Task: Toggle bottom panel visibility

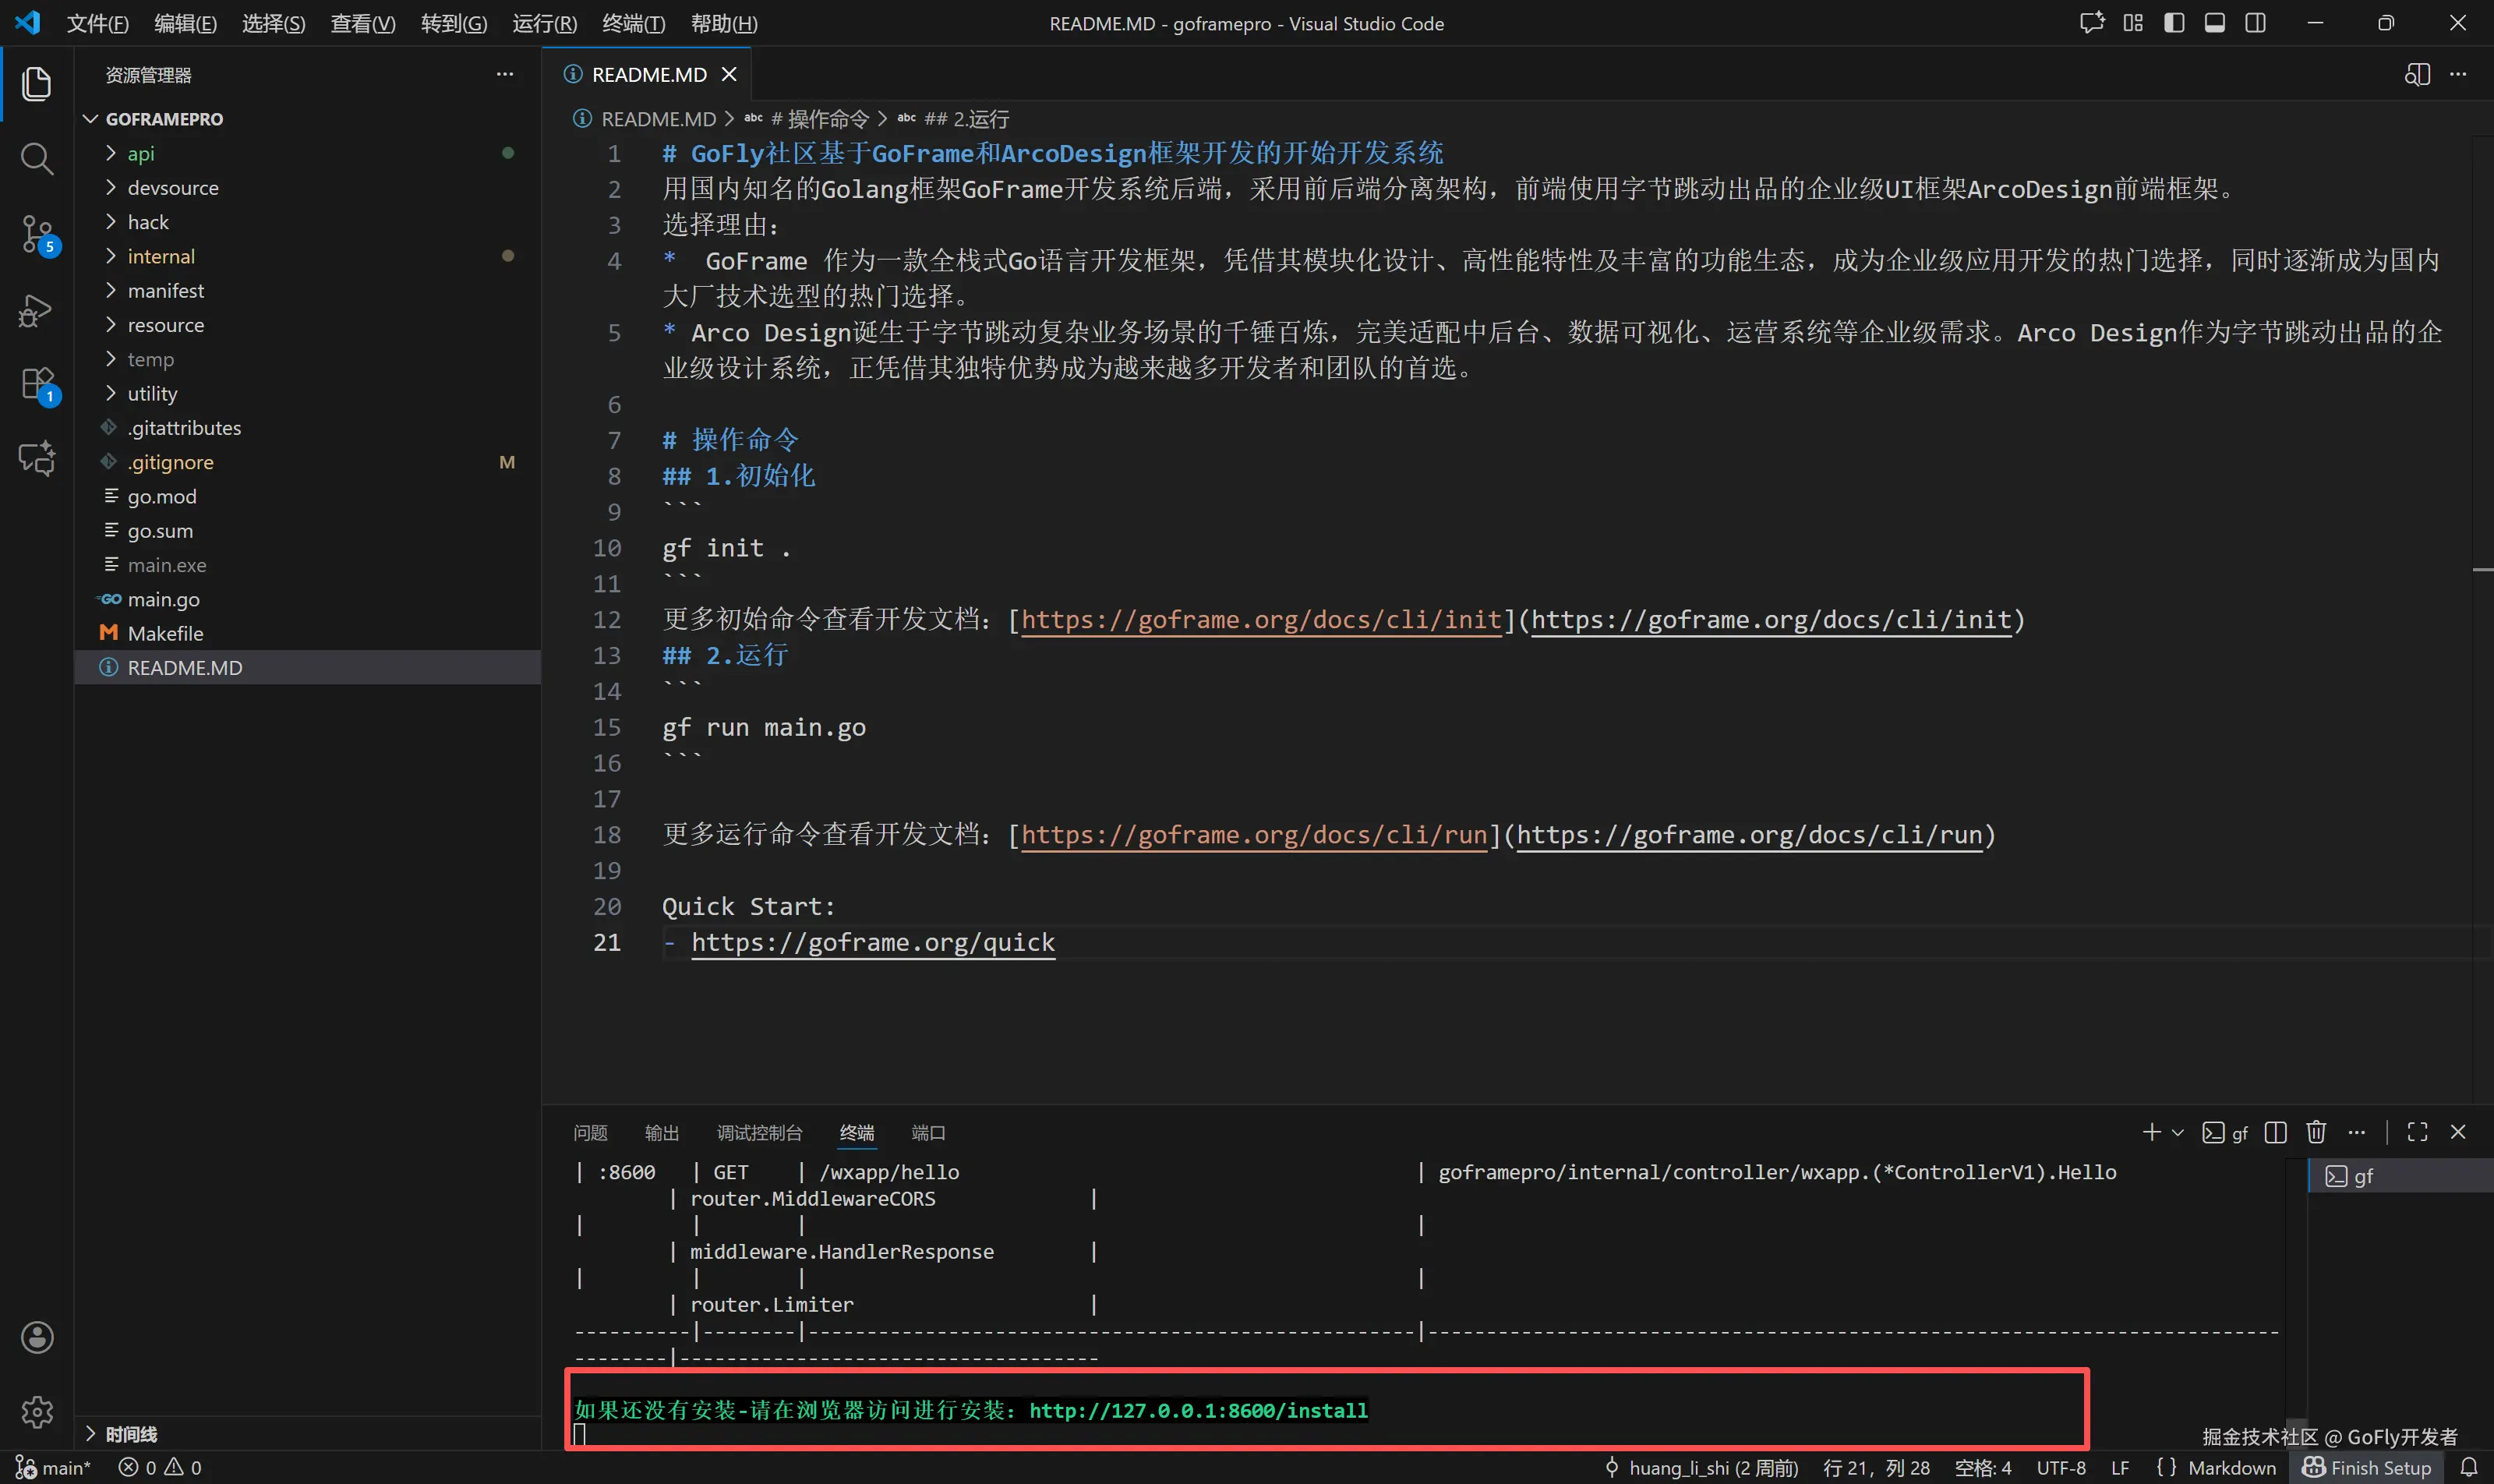Action: tap(2215, 23)
